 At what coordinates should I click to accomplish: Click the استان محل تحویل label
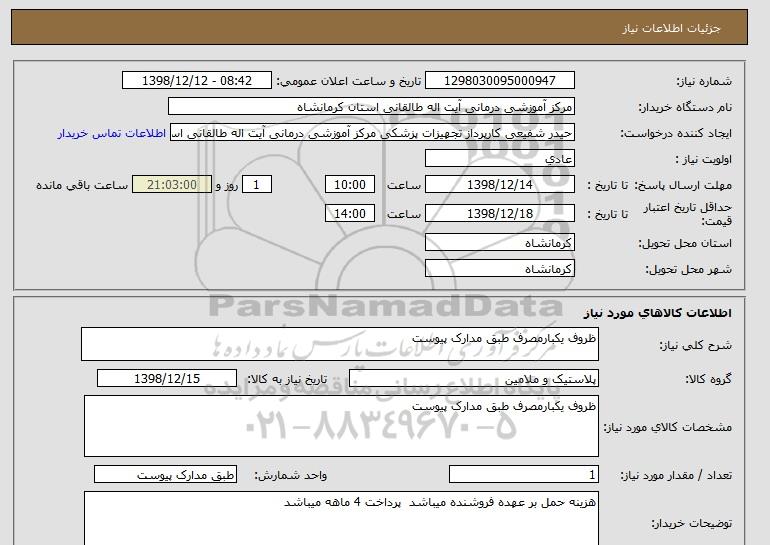coord(685,243)
